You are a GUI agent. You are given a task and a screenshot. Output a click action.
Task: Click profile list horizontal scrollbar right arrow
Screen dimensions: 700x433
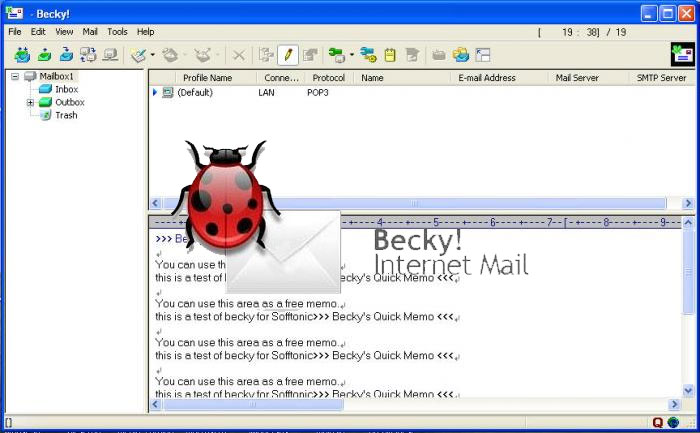[688, 203]
